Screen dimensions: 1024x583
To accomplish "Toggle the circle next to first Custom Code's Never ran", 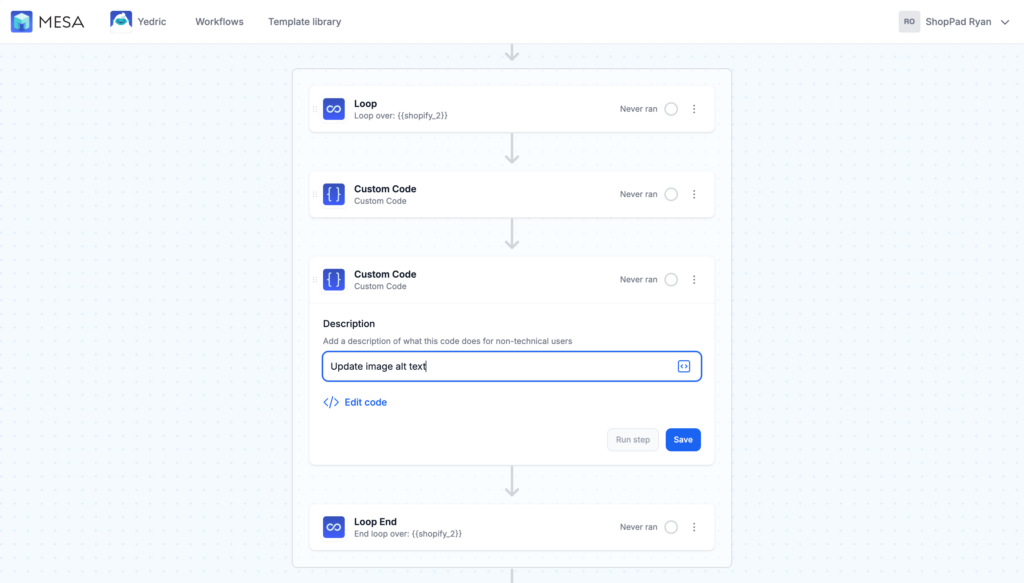I will click(670, 194).
